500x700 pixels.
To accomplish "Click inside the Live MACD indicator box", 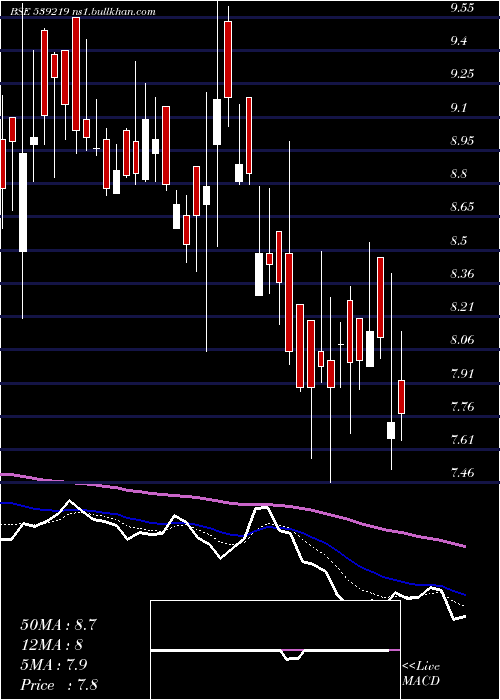I will tap(275, 650).
